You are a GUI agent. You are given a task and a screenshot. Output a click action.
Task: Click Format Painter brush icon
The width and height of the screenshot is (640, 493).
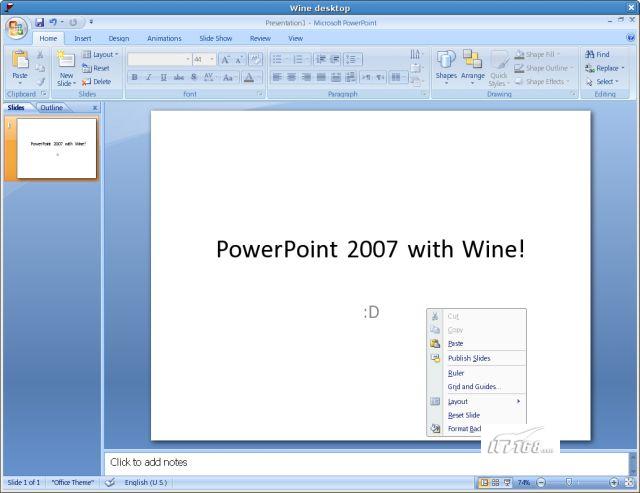tap(40, 82)
